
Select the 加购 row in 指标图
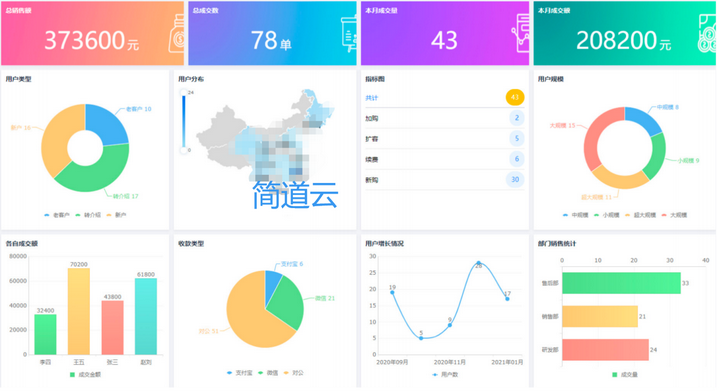coord(444,118)
